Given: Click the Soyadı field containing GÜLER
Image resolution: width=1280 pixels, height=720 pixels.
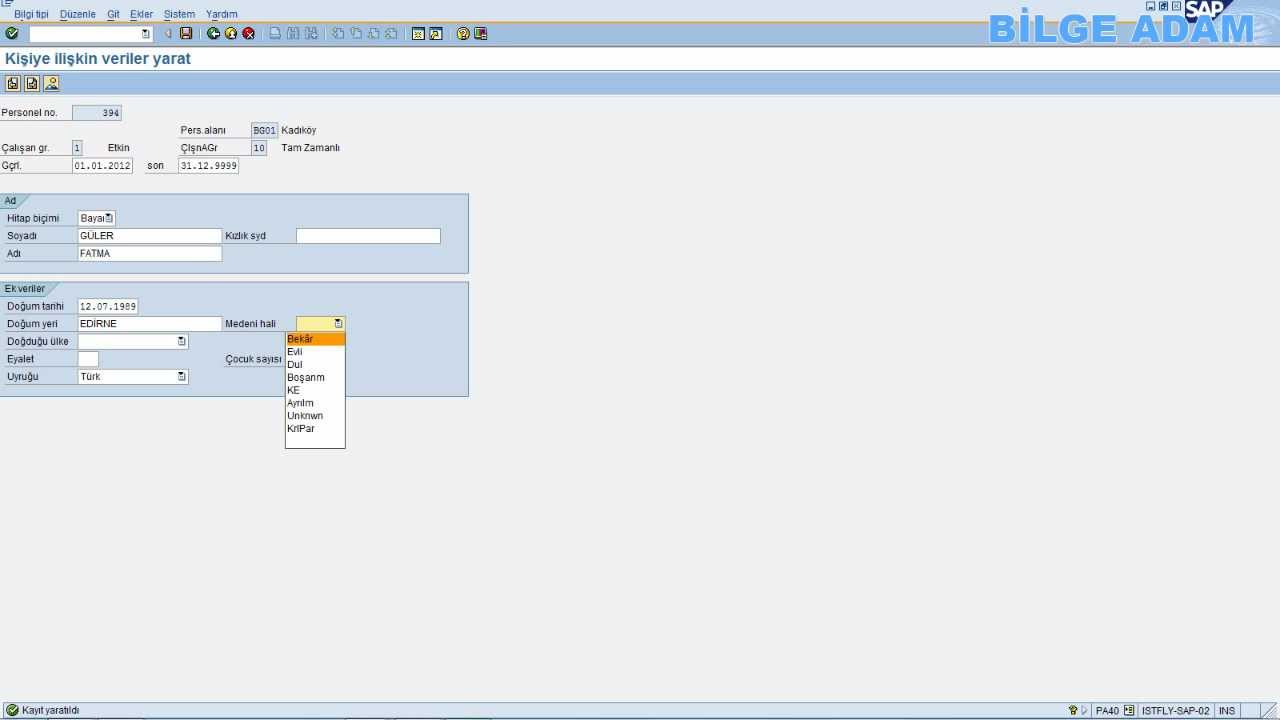Looking at the screenshot, I should (150, 236).
